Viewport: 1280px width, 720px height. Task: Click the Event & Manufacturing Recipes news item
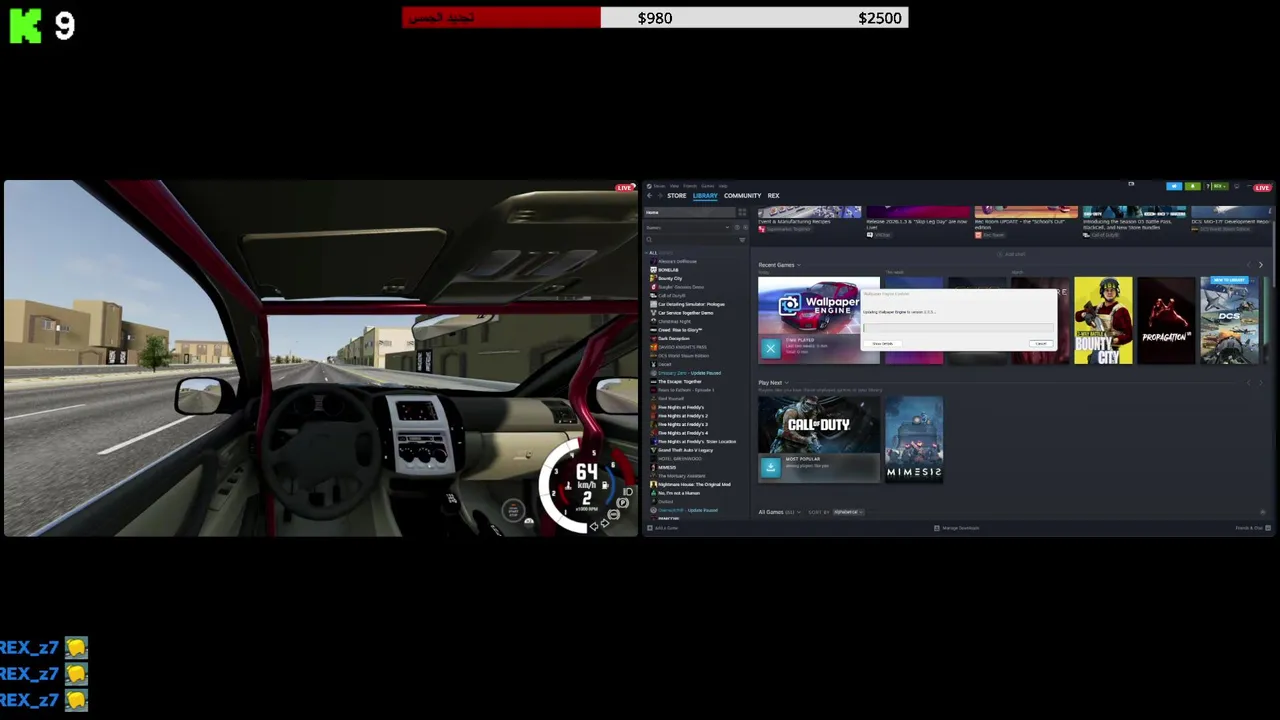[x=809, y=221]
